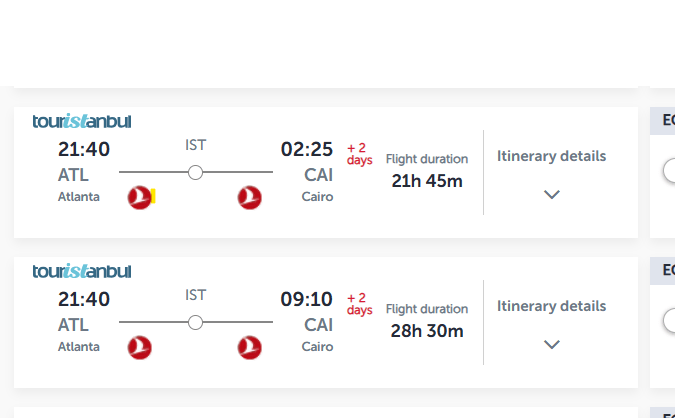675x418 pixels.
Task: Open Itinerary details for the 09:10 arrival flight
Action: click(x=552, y=306)
